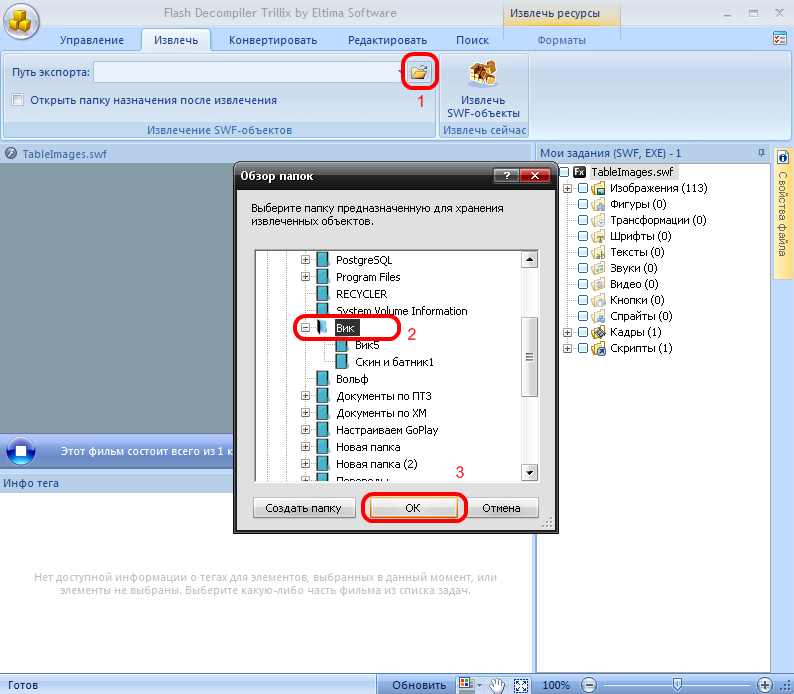Click the Шрифты folder icon
Image resolution: width=794 pixels, height=694 pixels.
[x=598, y=236]
